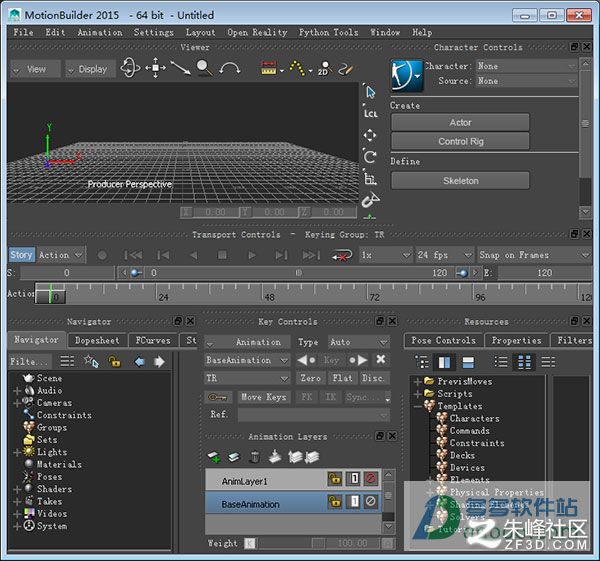600x561 pixels.
Task: Click the Control Rig button
Action: coord(460,141)
